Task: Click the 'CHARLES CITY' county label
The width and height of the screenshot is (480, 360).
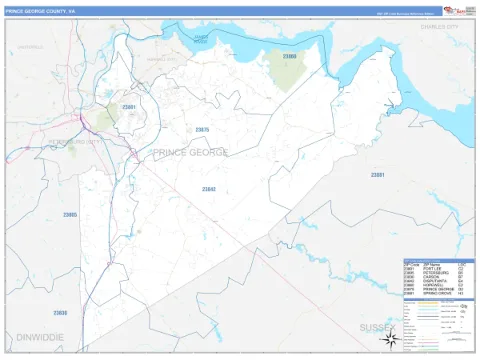Action: (x=439, y=27)
